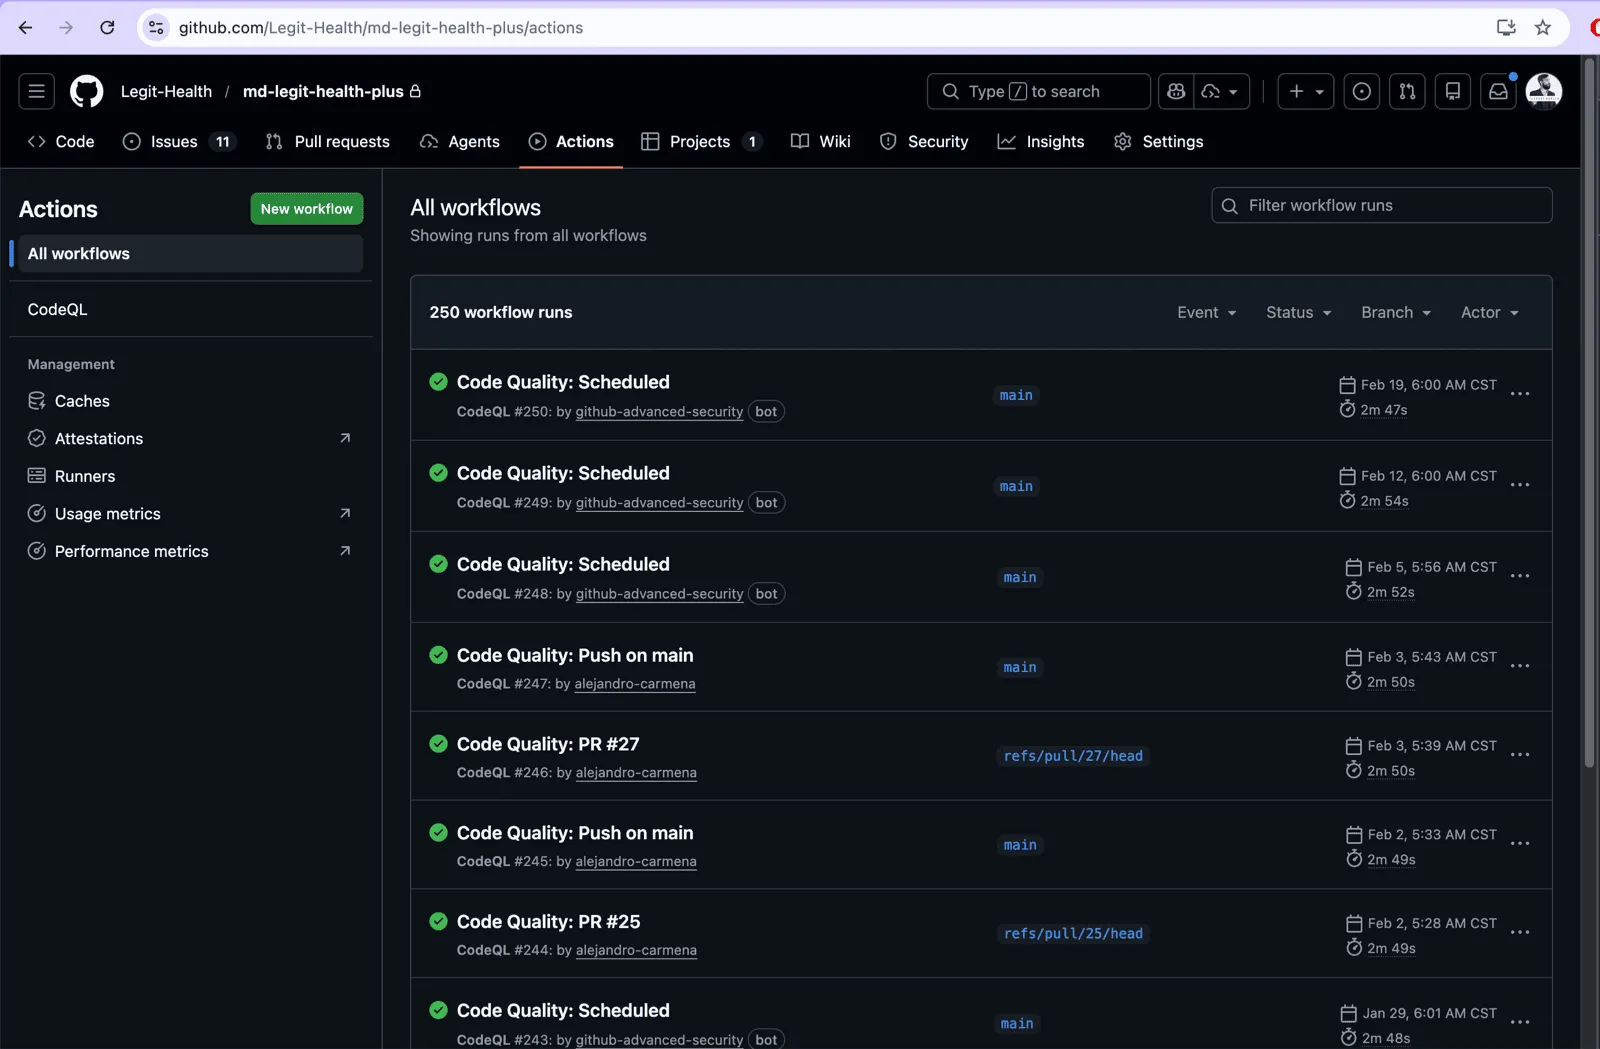Viewport: 1600px width, 1049px height.
Task: Open the kebab menu on the first workflow run
Action: coord(1521,395)
